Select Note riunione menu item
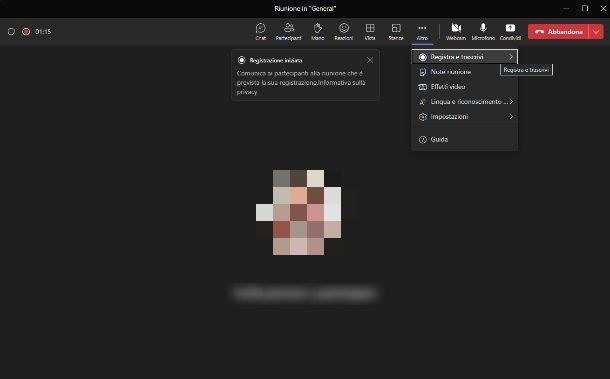Screen dimensions: 610x379 point(465,72)
